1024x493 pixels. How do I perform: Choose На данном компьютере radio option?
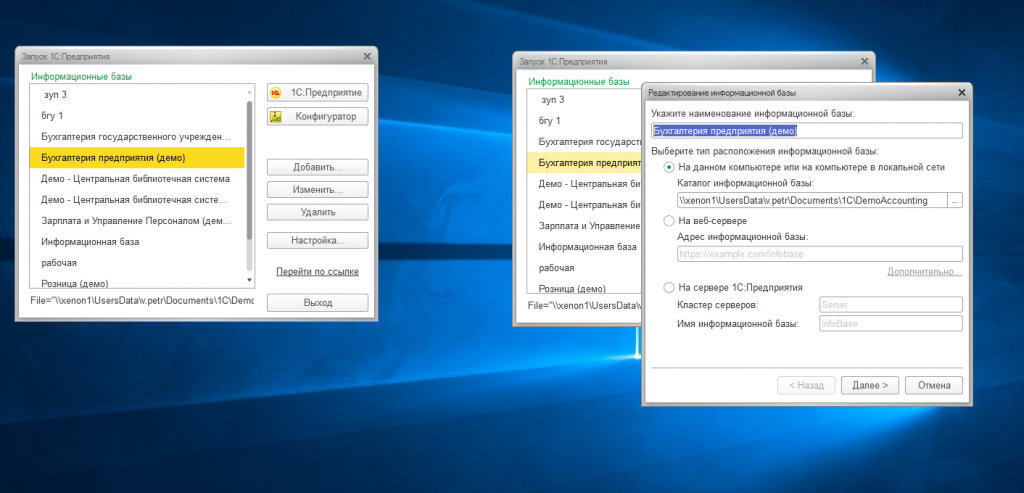[x=669, y=167]
